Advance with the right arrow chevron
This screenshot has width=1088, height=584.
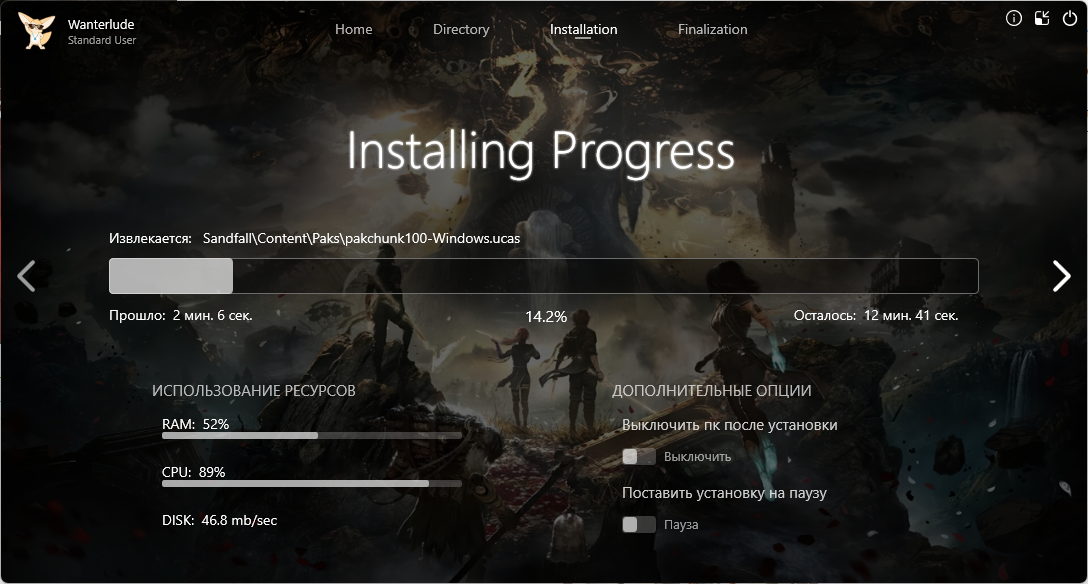[x=1061, y=276]
